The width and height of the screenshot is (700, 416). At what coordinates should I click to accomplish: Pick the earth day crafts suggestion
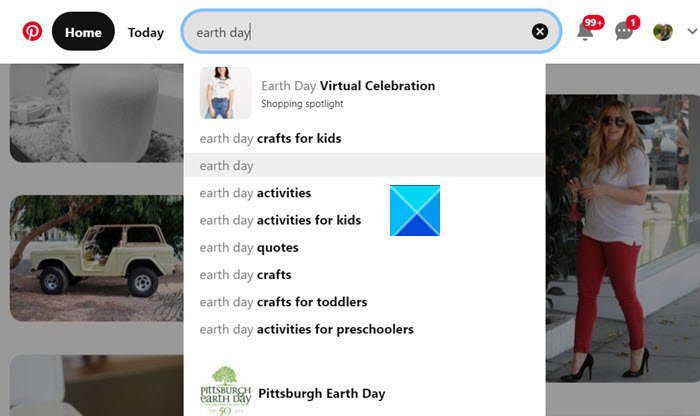246,275
